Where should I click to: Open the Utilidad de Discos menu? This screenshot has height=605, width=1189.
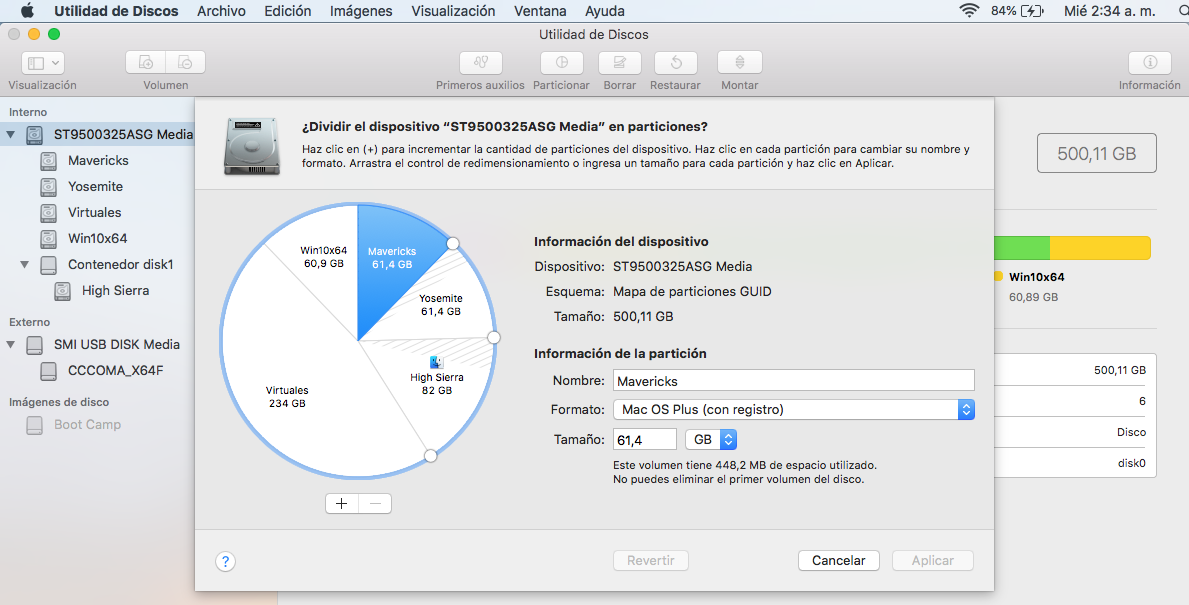tap(116, 11)
